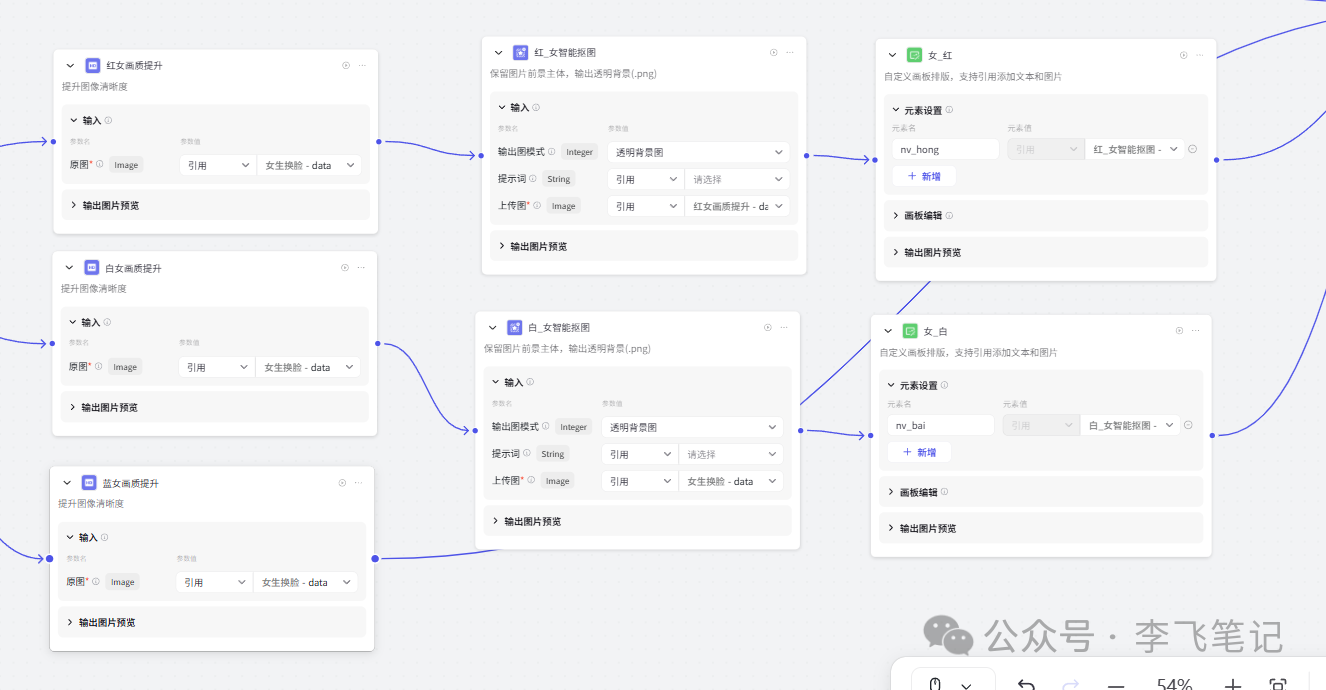Collapse 元素设置 section in 女_白 node

892,385
